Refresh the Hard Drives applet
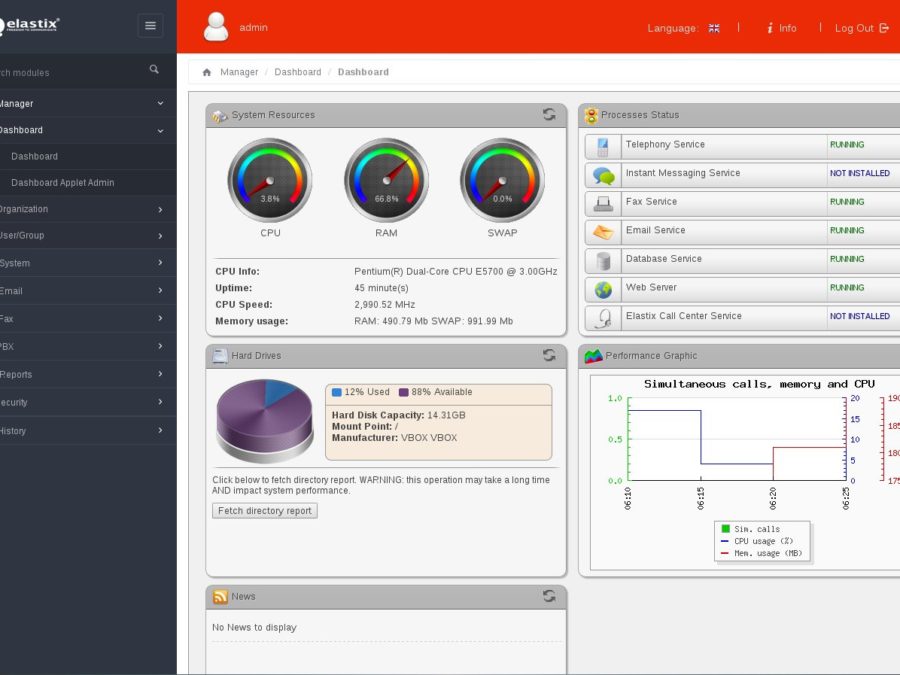Image resolution: width=900 pixels, height=675 pixels. pyautogui.click(x=549, y=355)
